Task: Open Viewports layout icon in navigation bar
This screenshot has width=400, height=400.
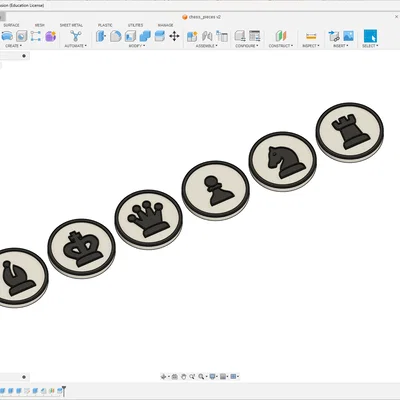Action: coord(233,377)
